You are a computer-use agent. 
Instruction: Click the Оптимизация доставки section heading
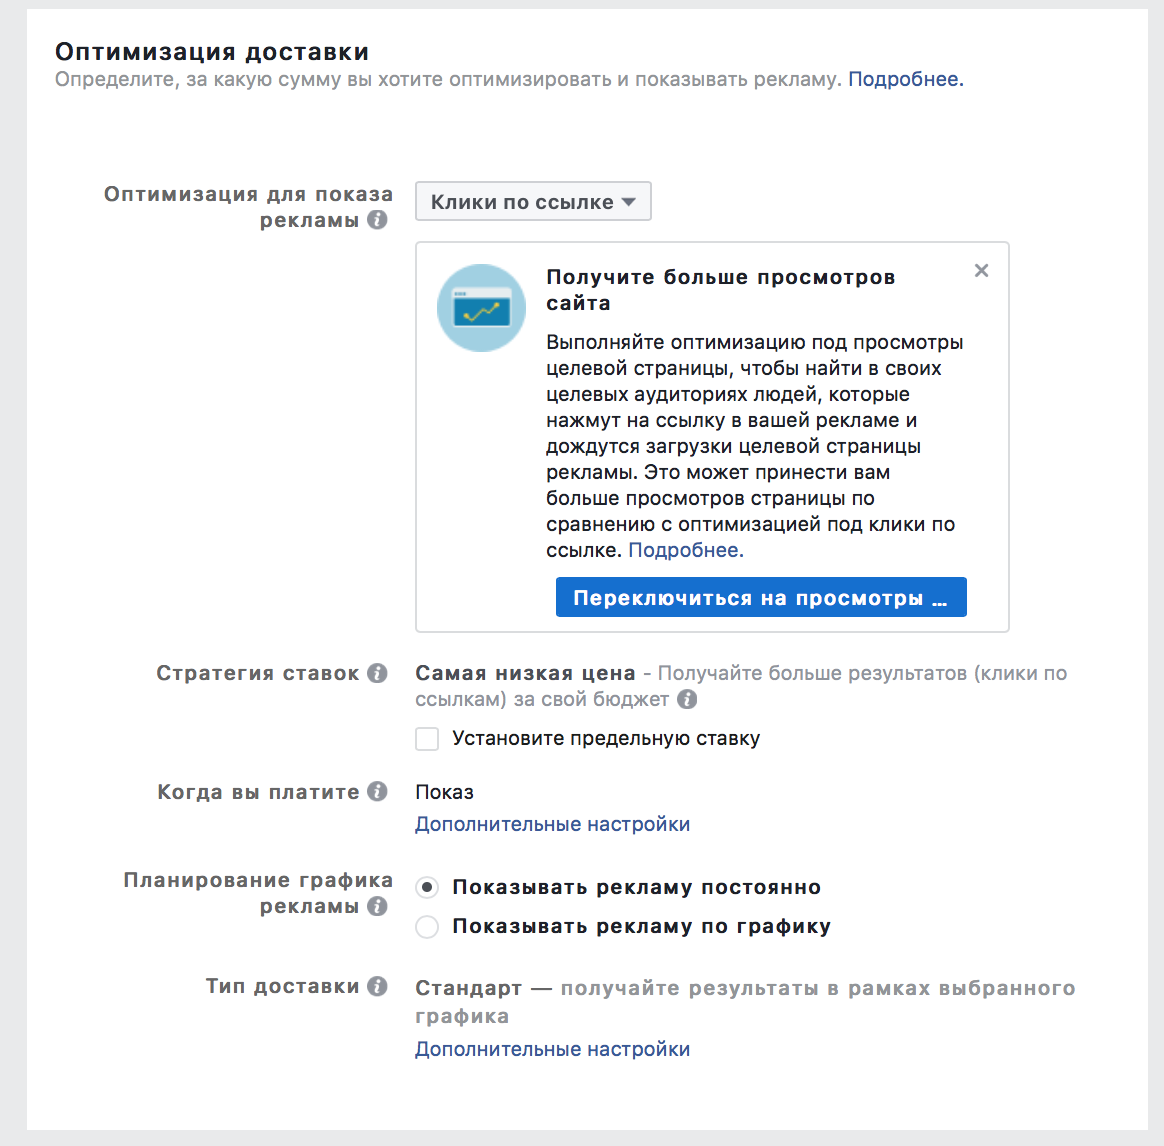(x=212, y=52)
